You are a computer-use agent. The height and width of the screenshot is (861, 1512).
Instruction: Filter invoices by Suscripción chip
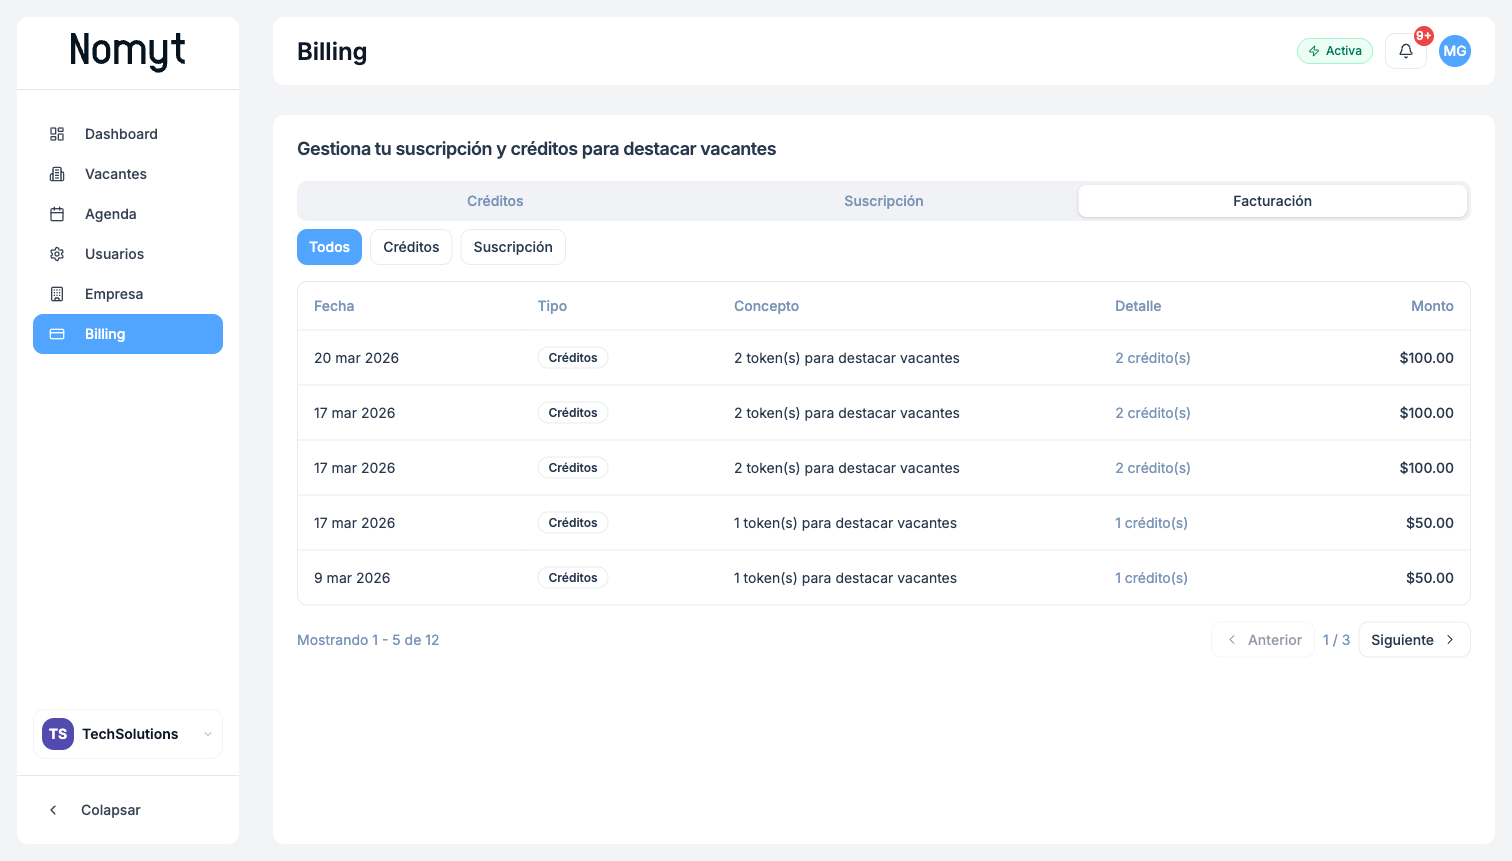(513, 247)
